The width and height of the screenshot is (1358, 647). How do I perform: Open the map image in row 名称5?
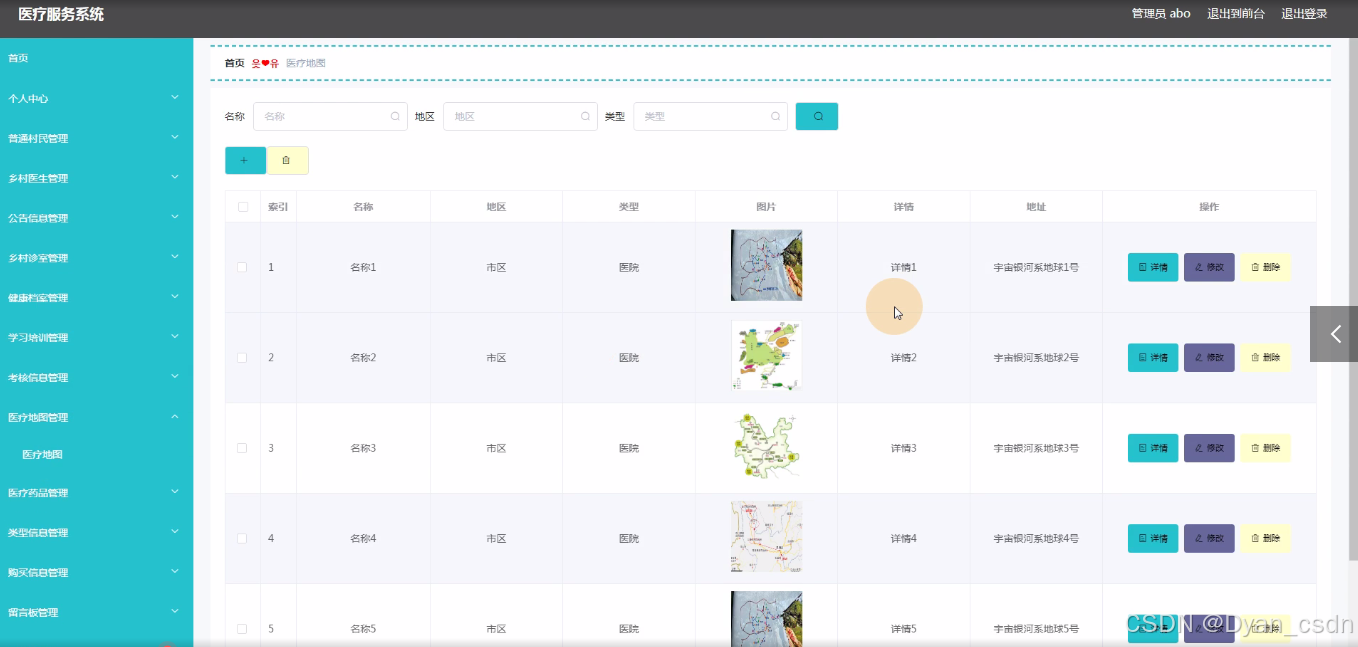(x=766, y=619)
